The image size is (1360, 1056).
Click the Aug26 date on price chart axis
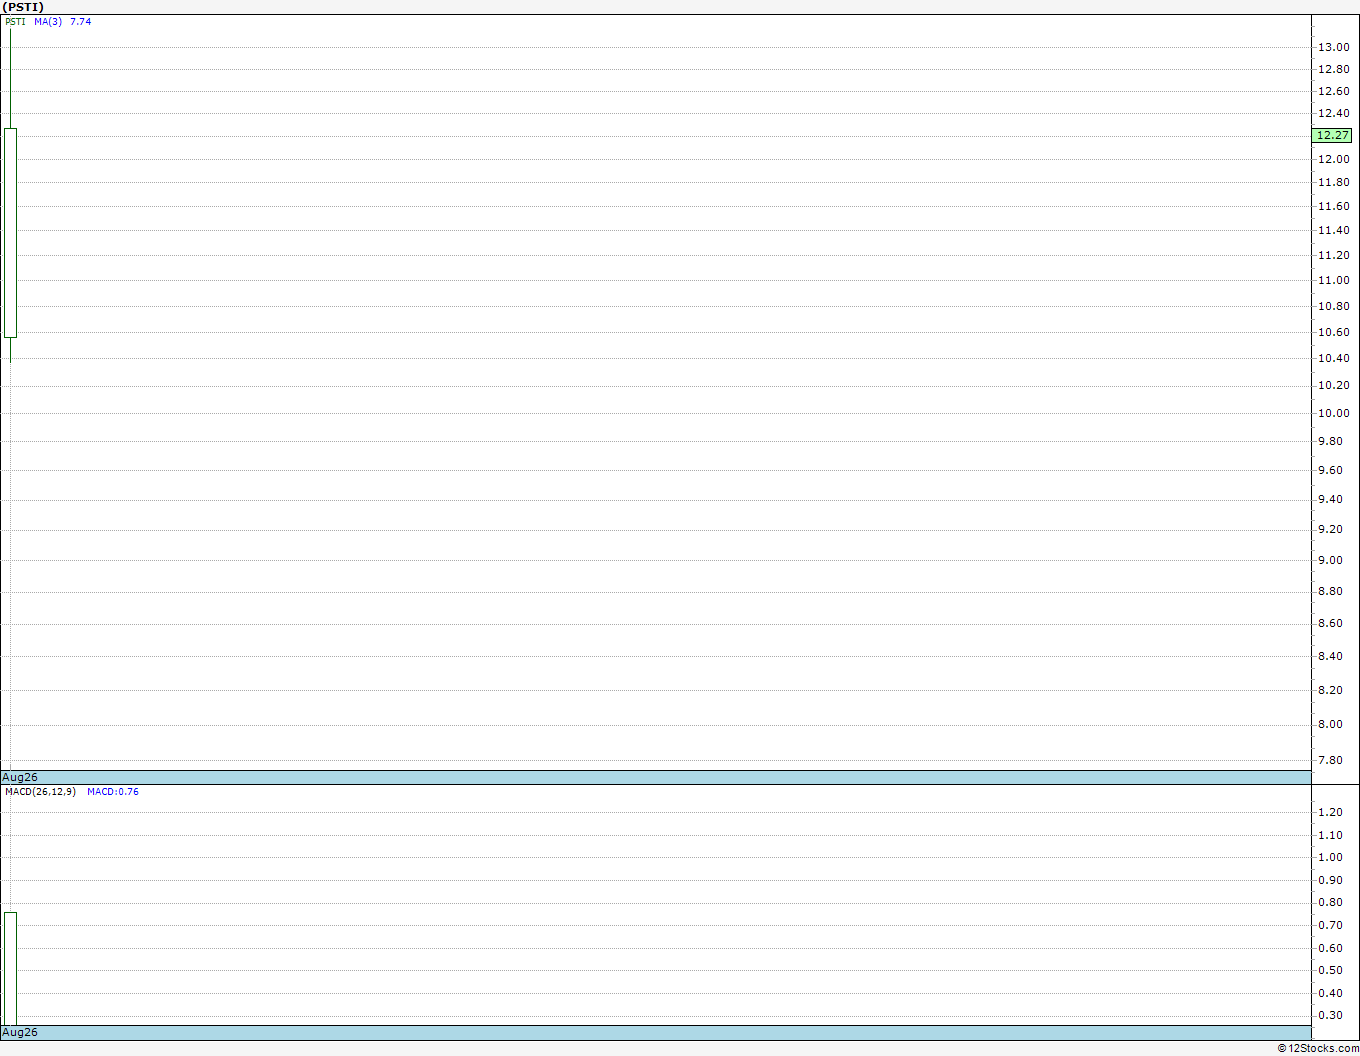[20, 777]
